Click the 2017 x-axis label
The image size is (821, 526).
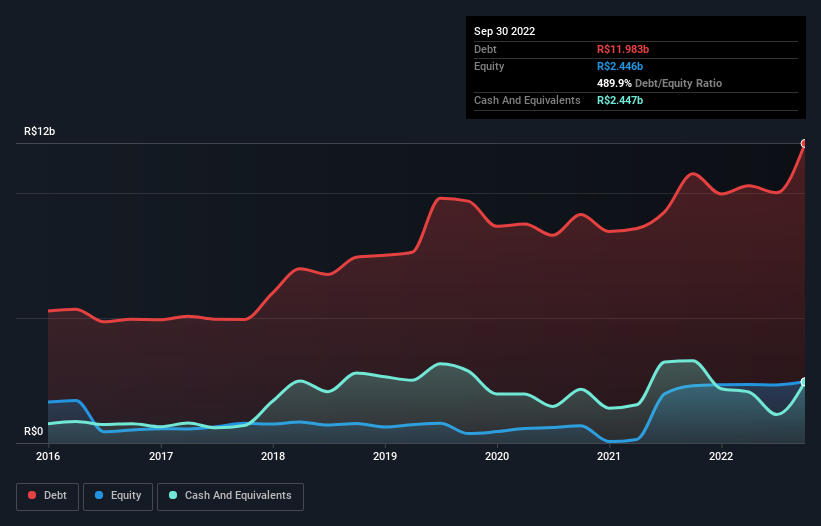[161, 456]
